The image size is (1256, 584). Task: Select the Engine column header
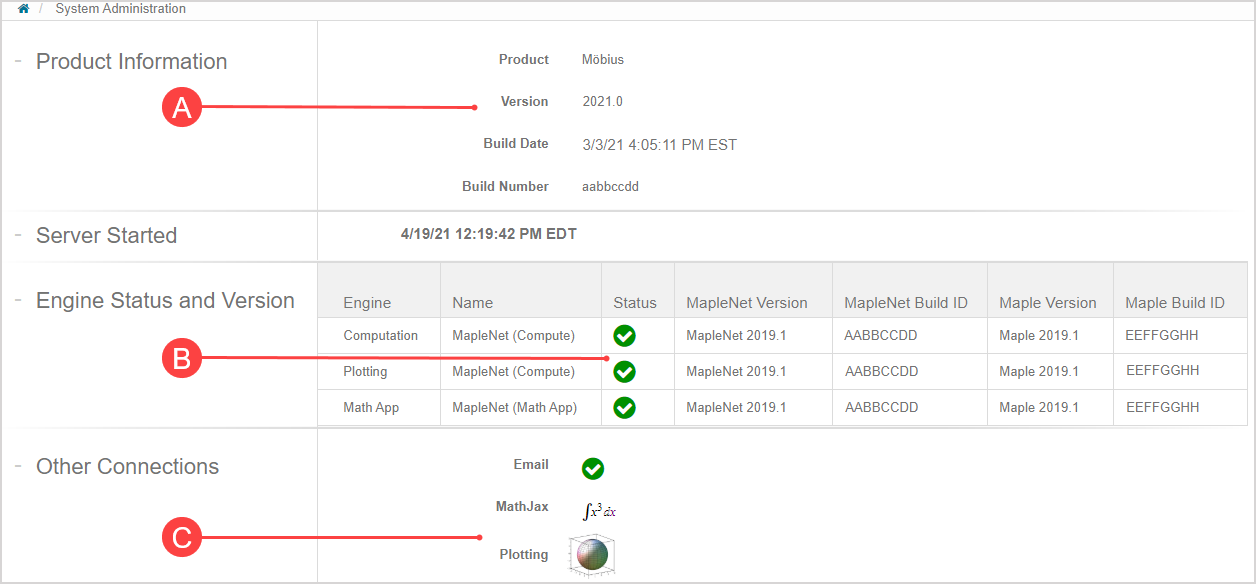367,302
